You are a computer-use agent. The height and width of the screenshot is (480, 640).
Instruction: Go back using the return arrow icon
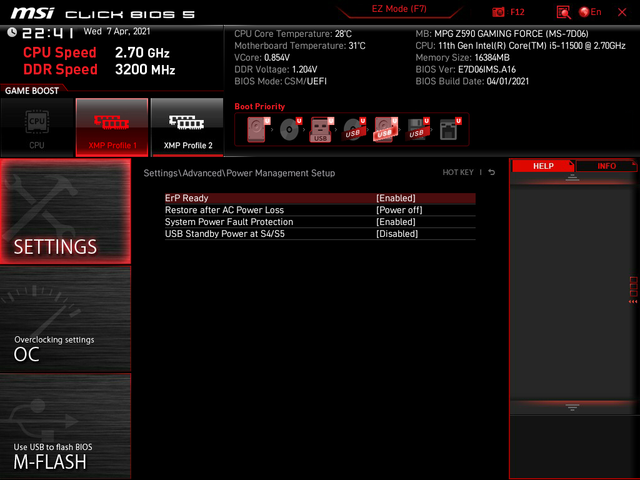point(492,172)
